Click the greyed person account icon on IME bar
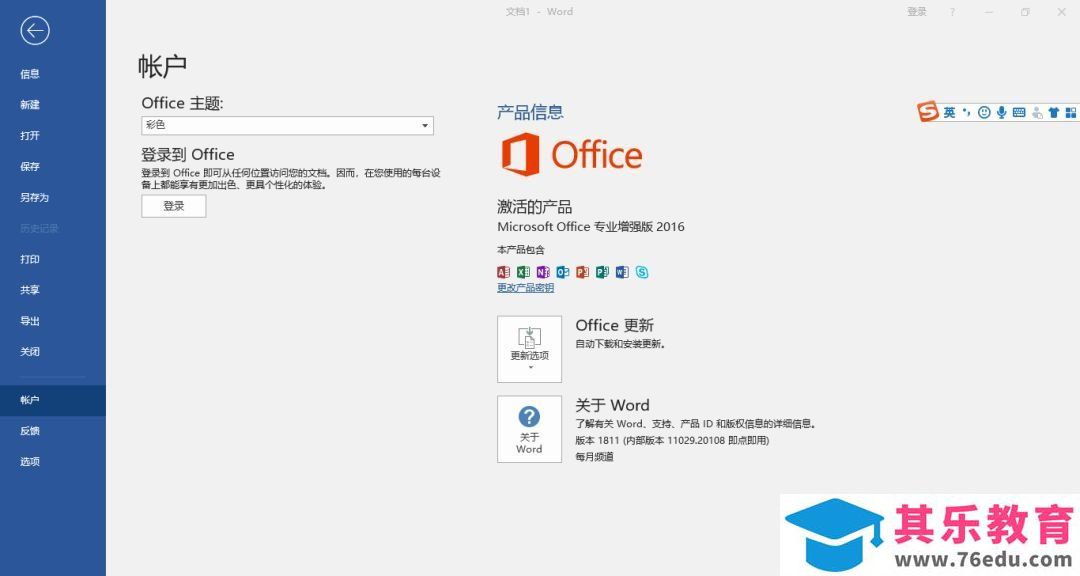This screenshot has height=576, width=1080. coord(1037,112)
